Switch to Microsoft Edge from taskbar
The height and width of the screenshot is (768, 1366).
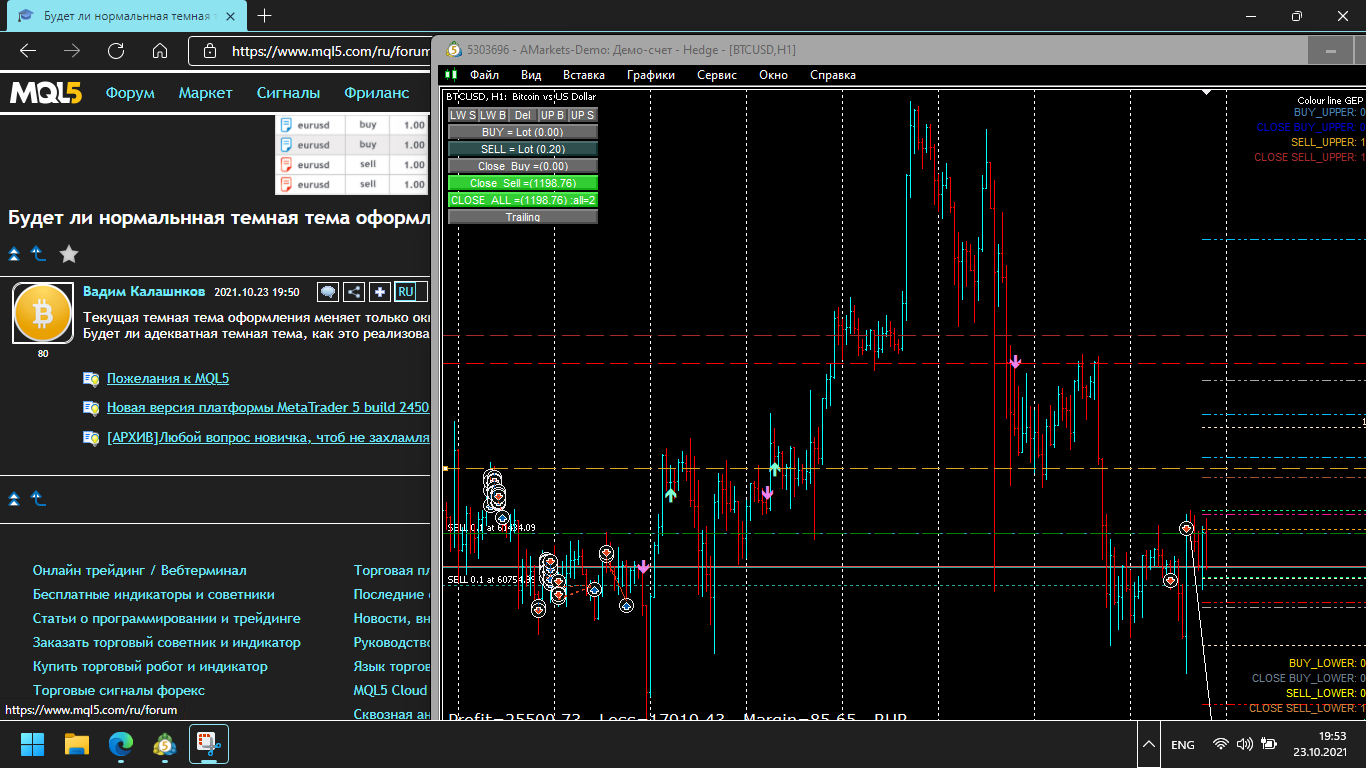pos(121,744)
